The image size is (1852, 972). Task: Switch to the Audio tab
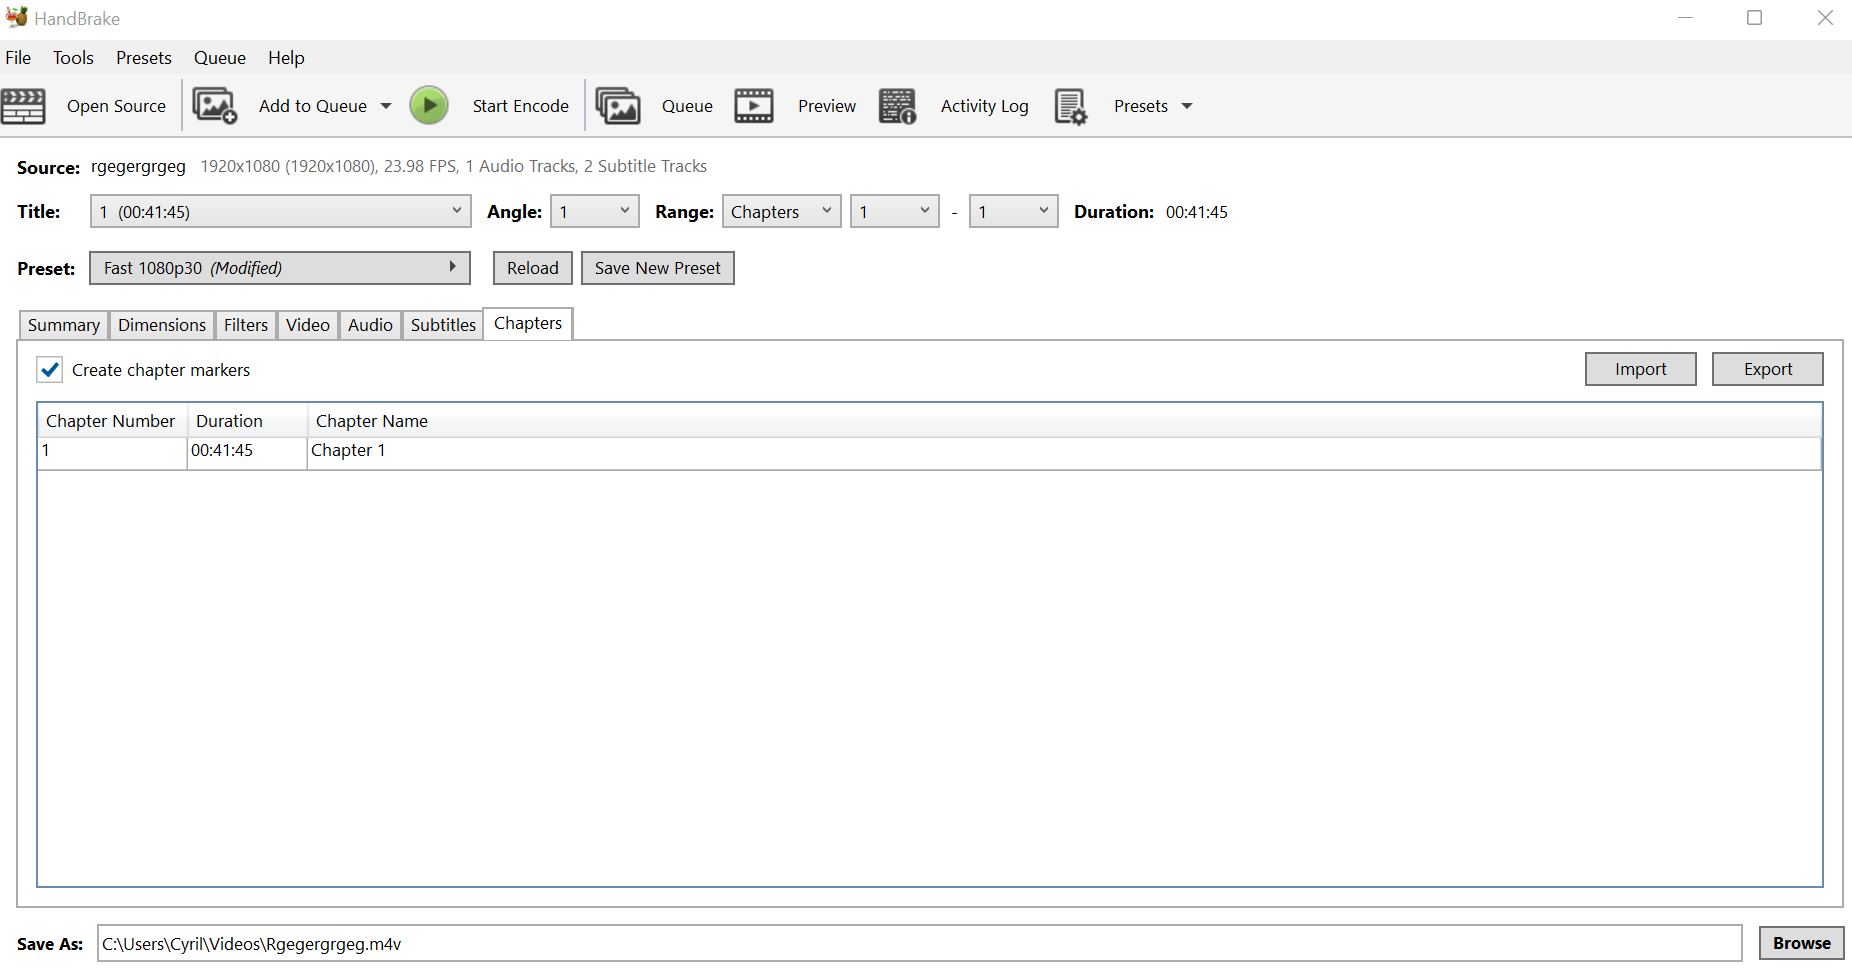pos(370,325)
